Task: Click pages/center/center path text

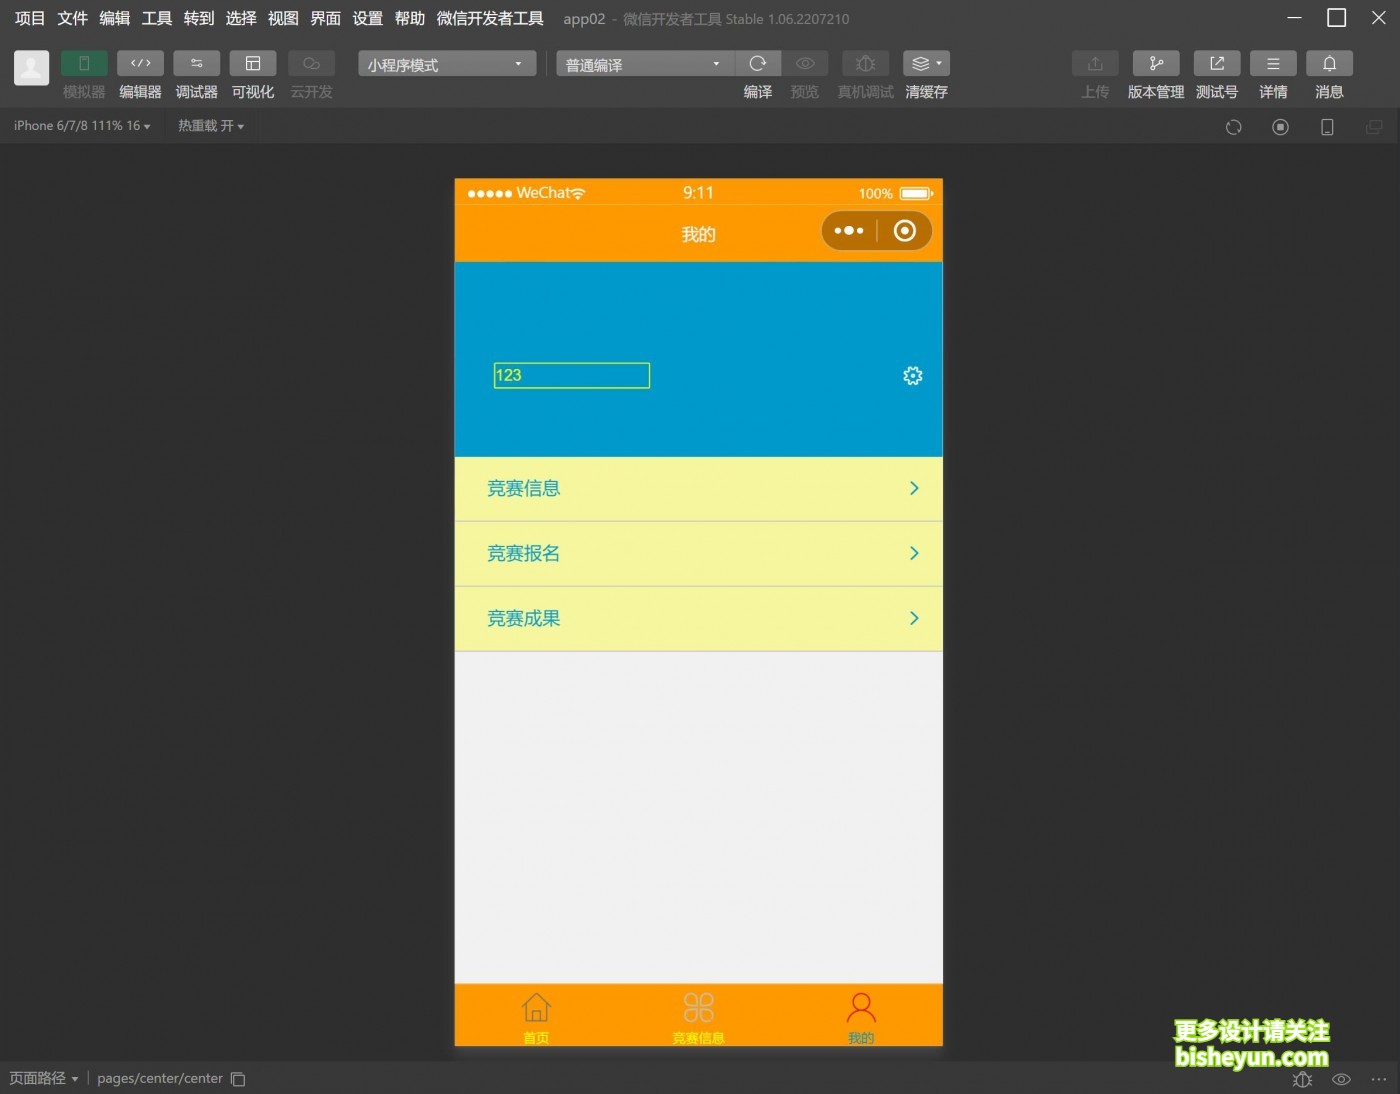Action: coord(160,1078)
